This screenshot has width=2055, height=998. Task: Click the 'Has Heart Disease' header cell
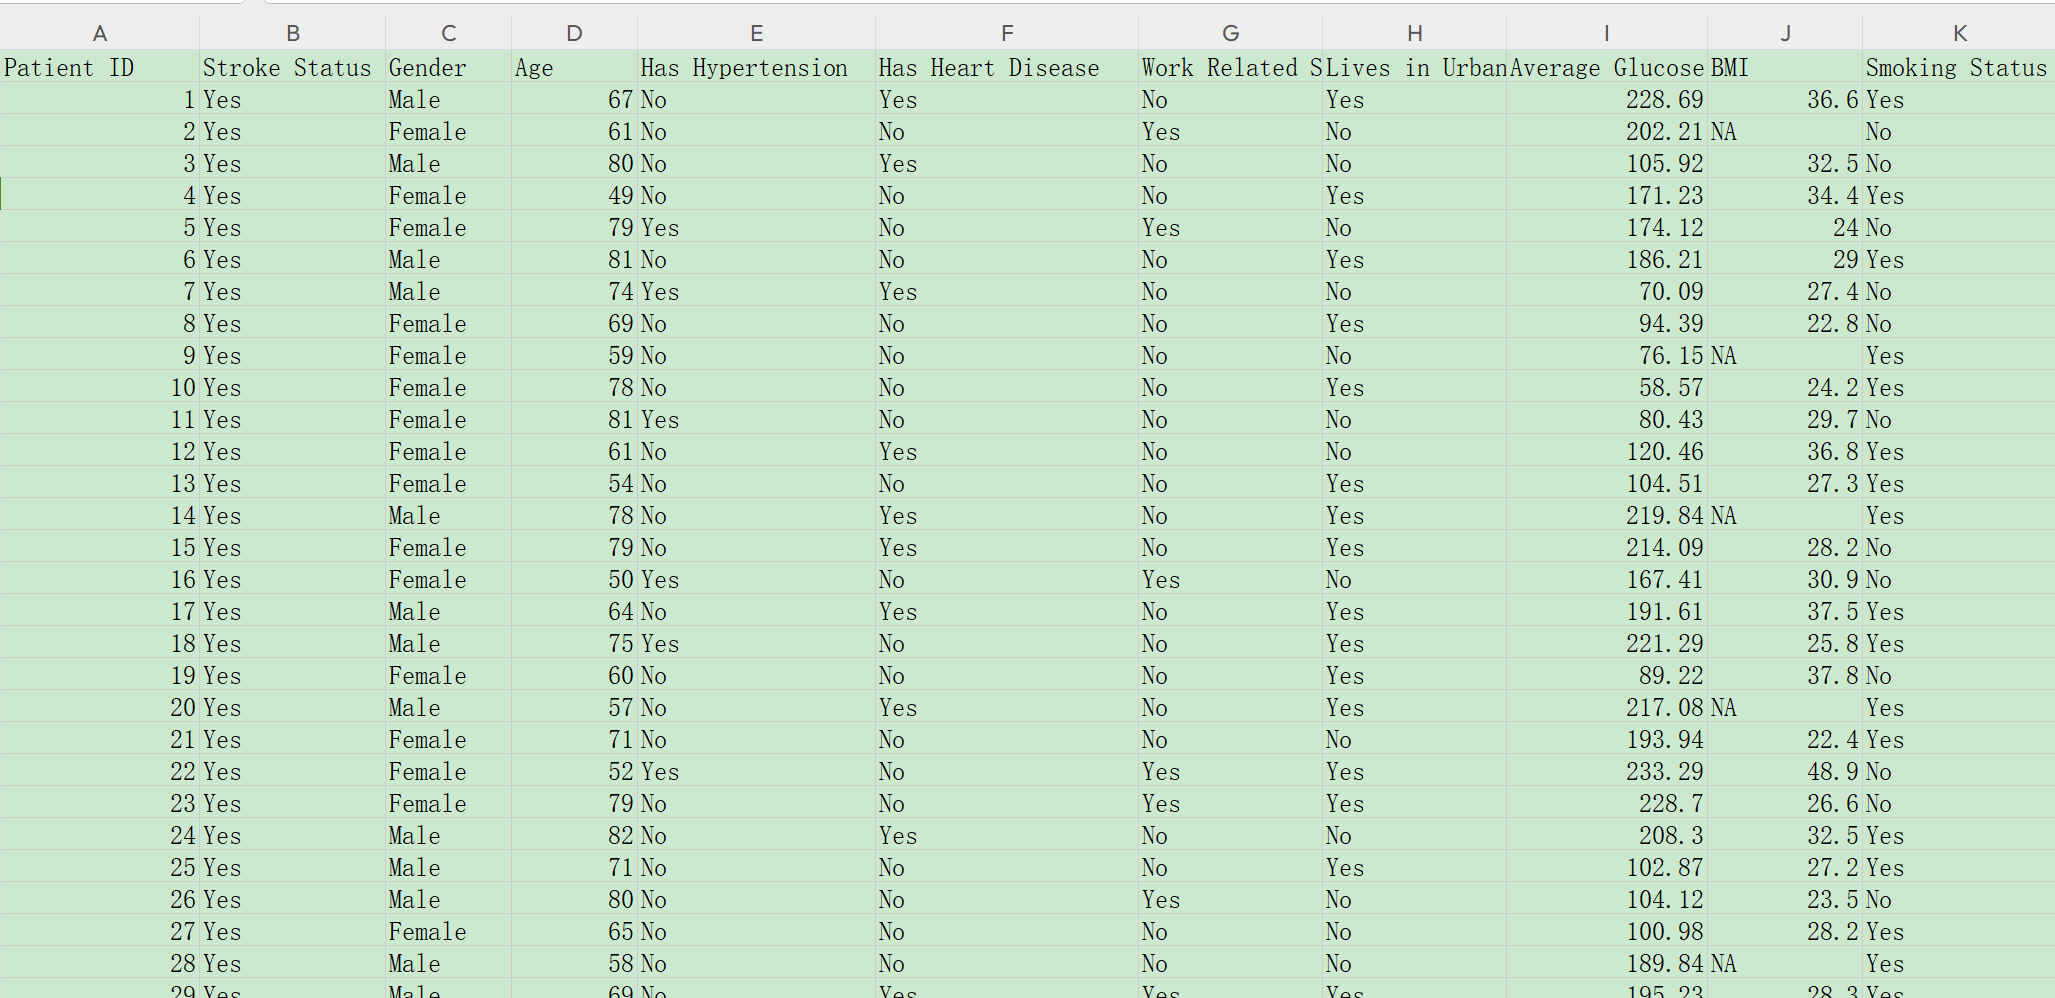click(x=1007, y=67)
